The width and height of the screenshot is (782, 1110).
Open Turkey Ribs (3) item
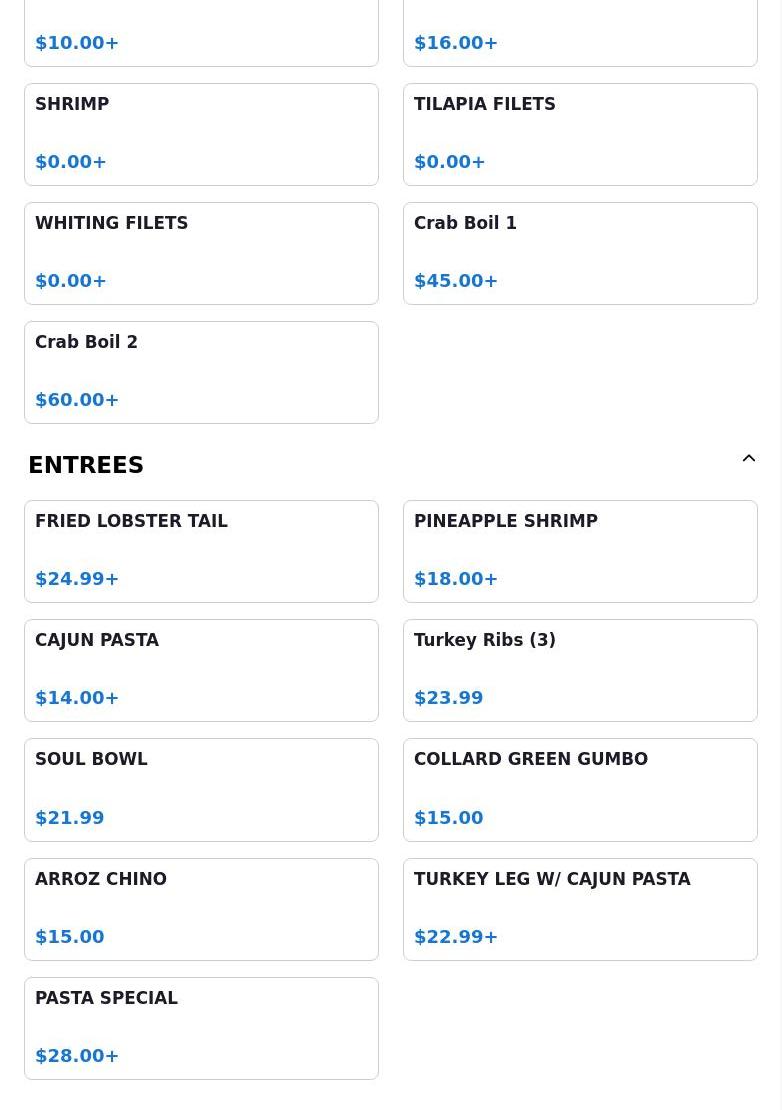tap(580, 670)
